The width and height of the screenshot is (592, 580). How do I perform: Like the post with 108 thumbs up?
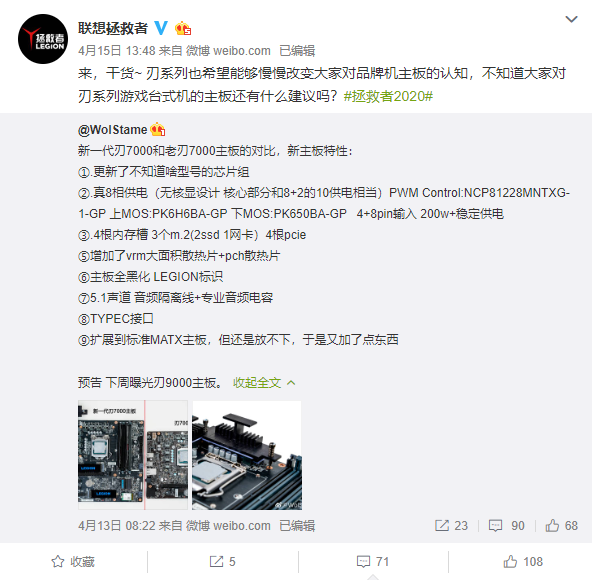523,561
